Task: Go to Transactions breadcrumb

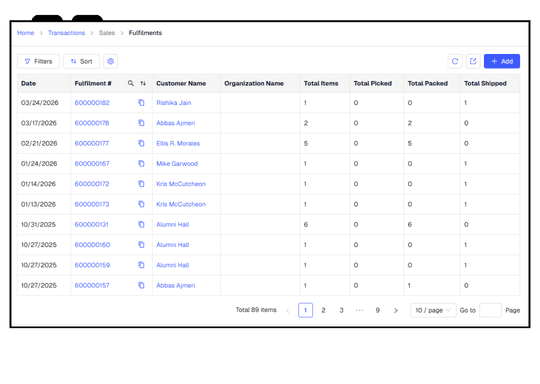Action: (66, 33)
